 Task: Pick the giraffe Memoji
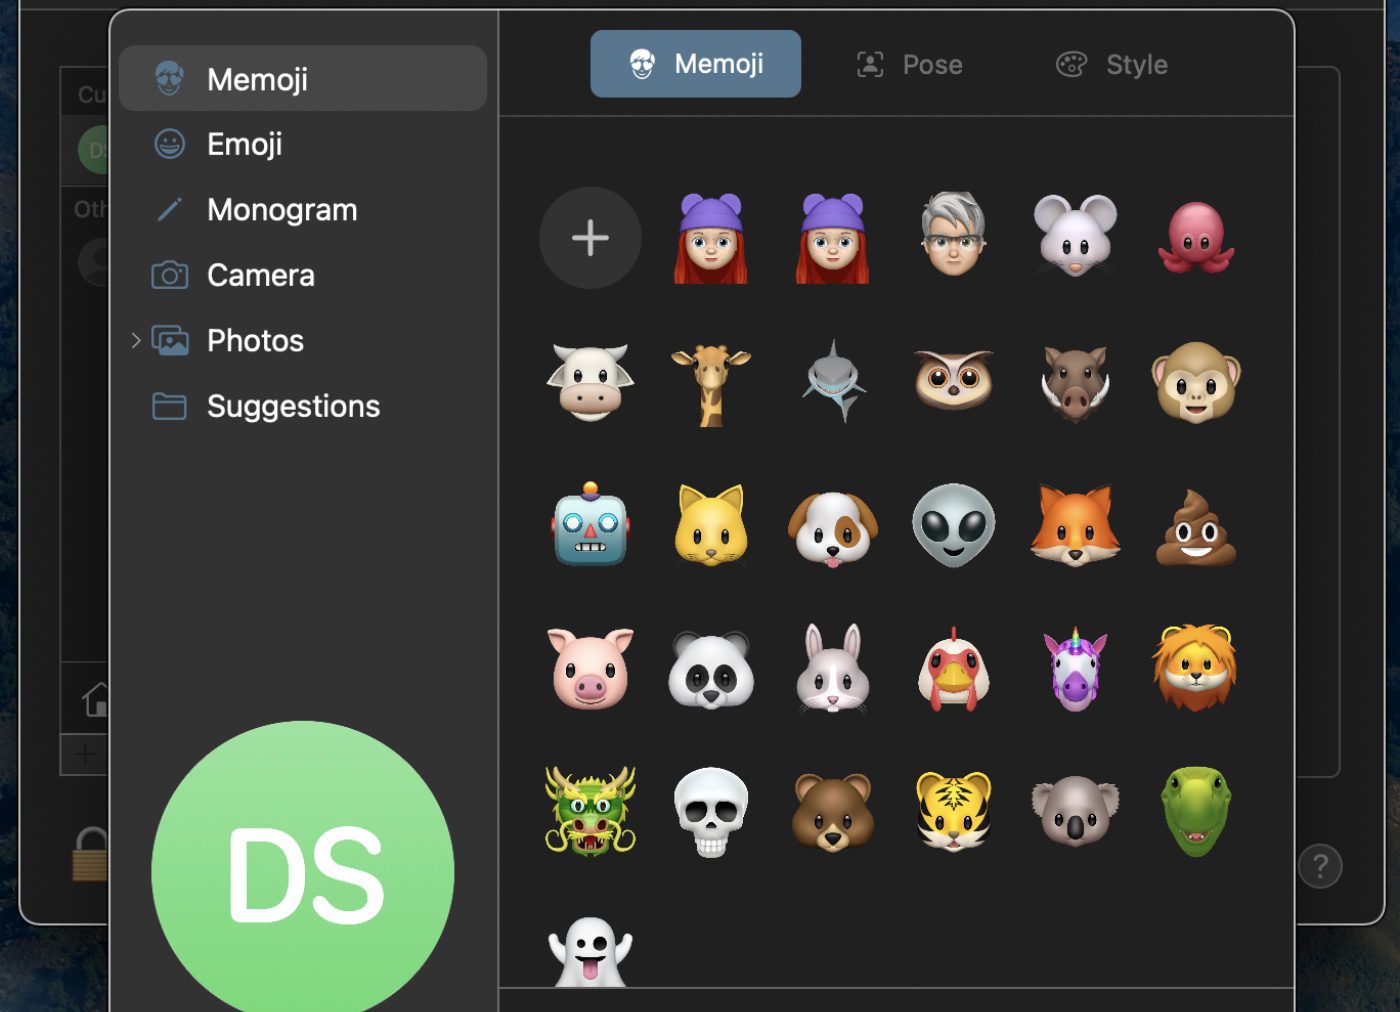[x=711, y=383]
